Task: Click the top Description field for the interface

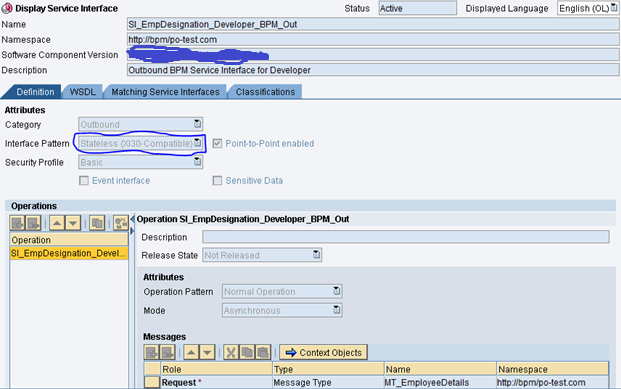Action: [373, 70]
